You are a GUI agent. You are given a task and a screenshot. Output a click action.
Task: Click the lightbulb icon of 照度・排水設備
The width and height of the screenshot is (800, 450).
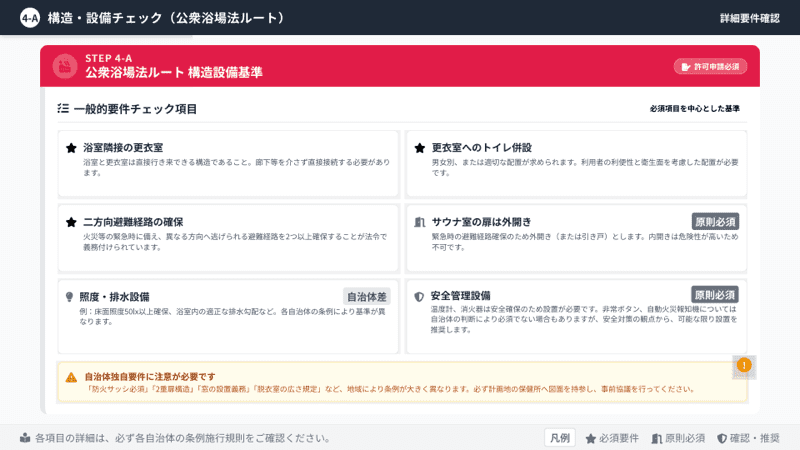tap(69, 297)
